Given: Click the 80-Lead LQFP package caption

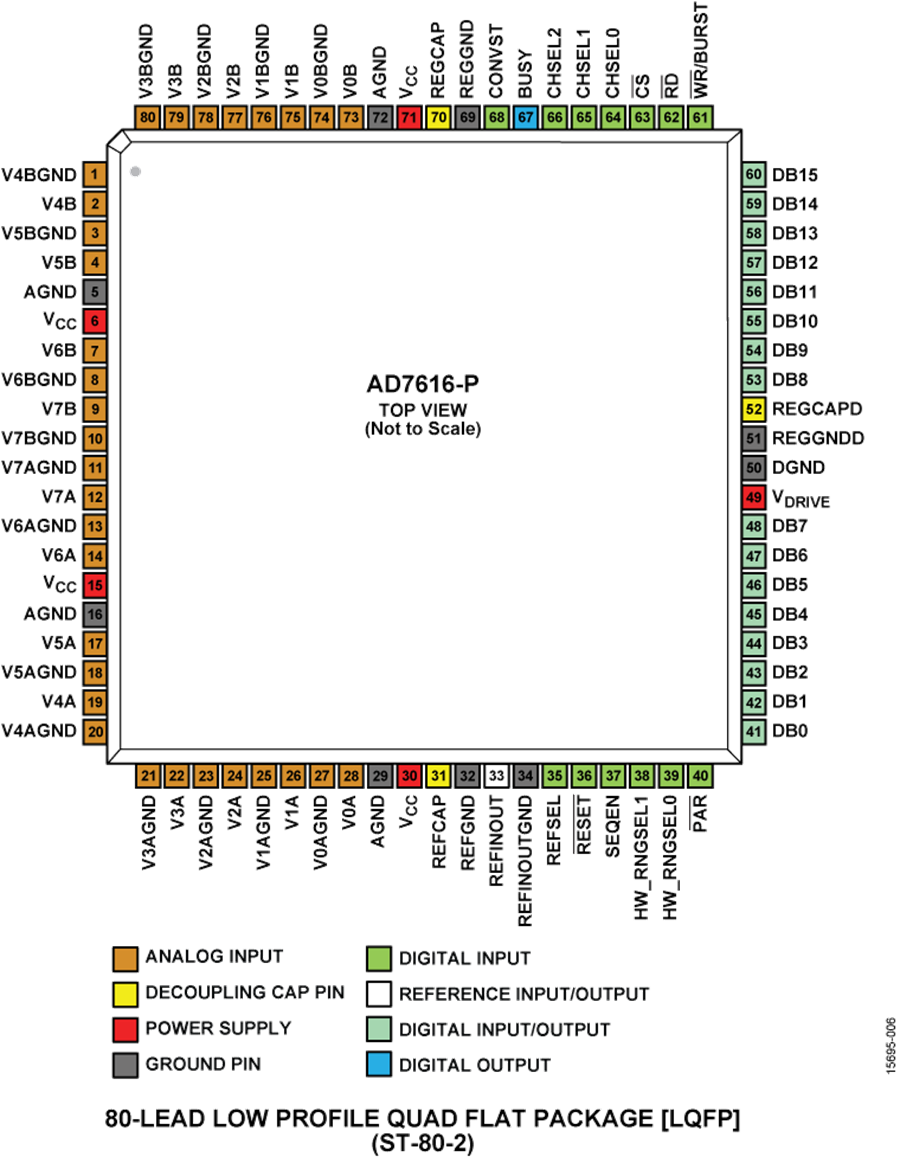Looking at the screenshot, I should click(x=423, y=1119).
